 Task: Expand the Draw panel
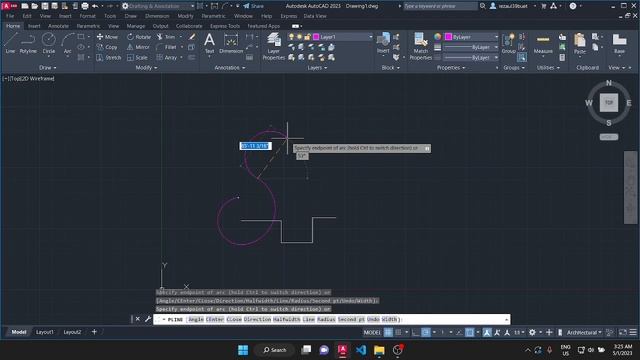tap(48, 68)
